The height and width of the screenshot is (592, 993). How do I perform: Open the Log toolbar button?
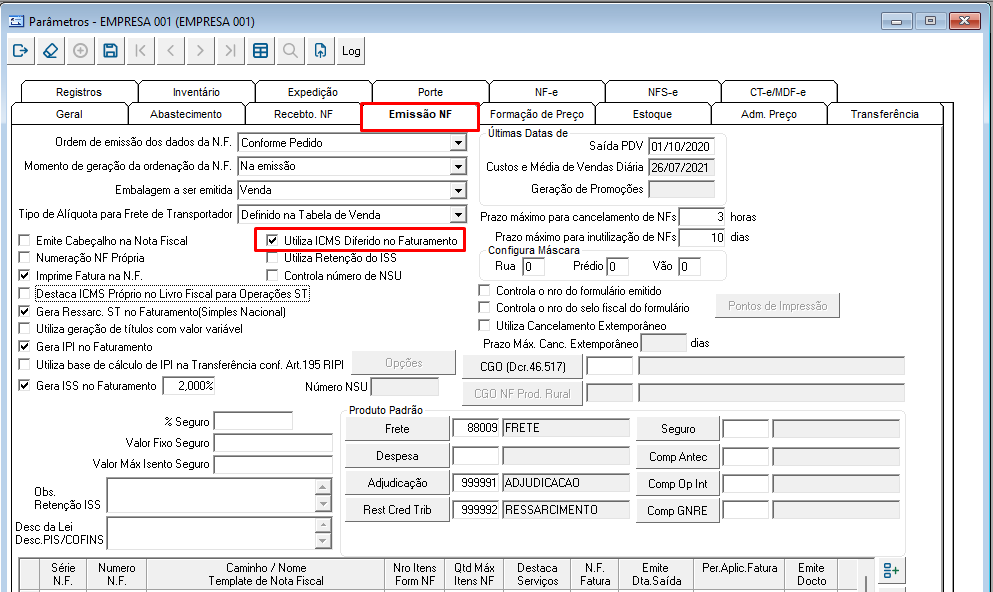[x=351, y=51]
